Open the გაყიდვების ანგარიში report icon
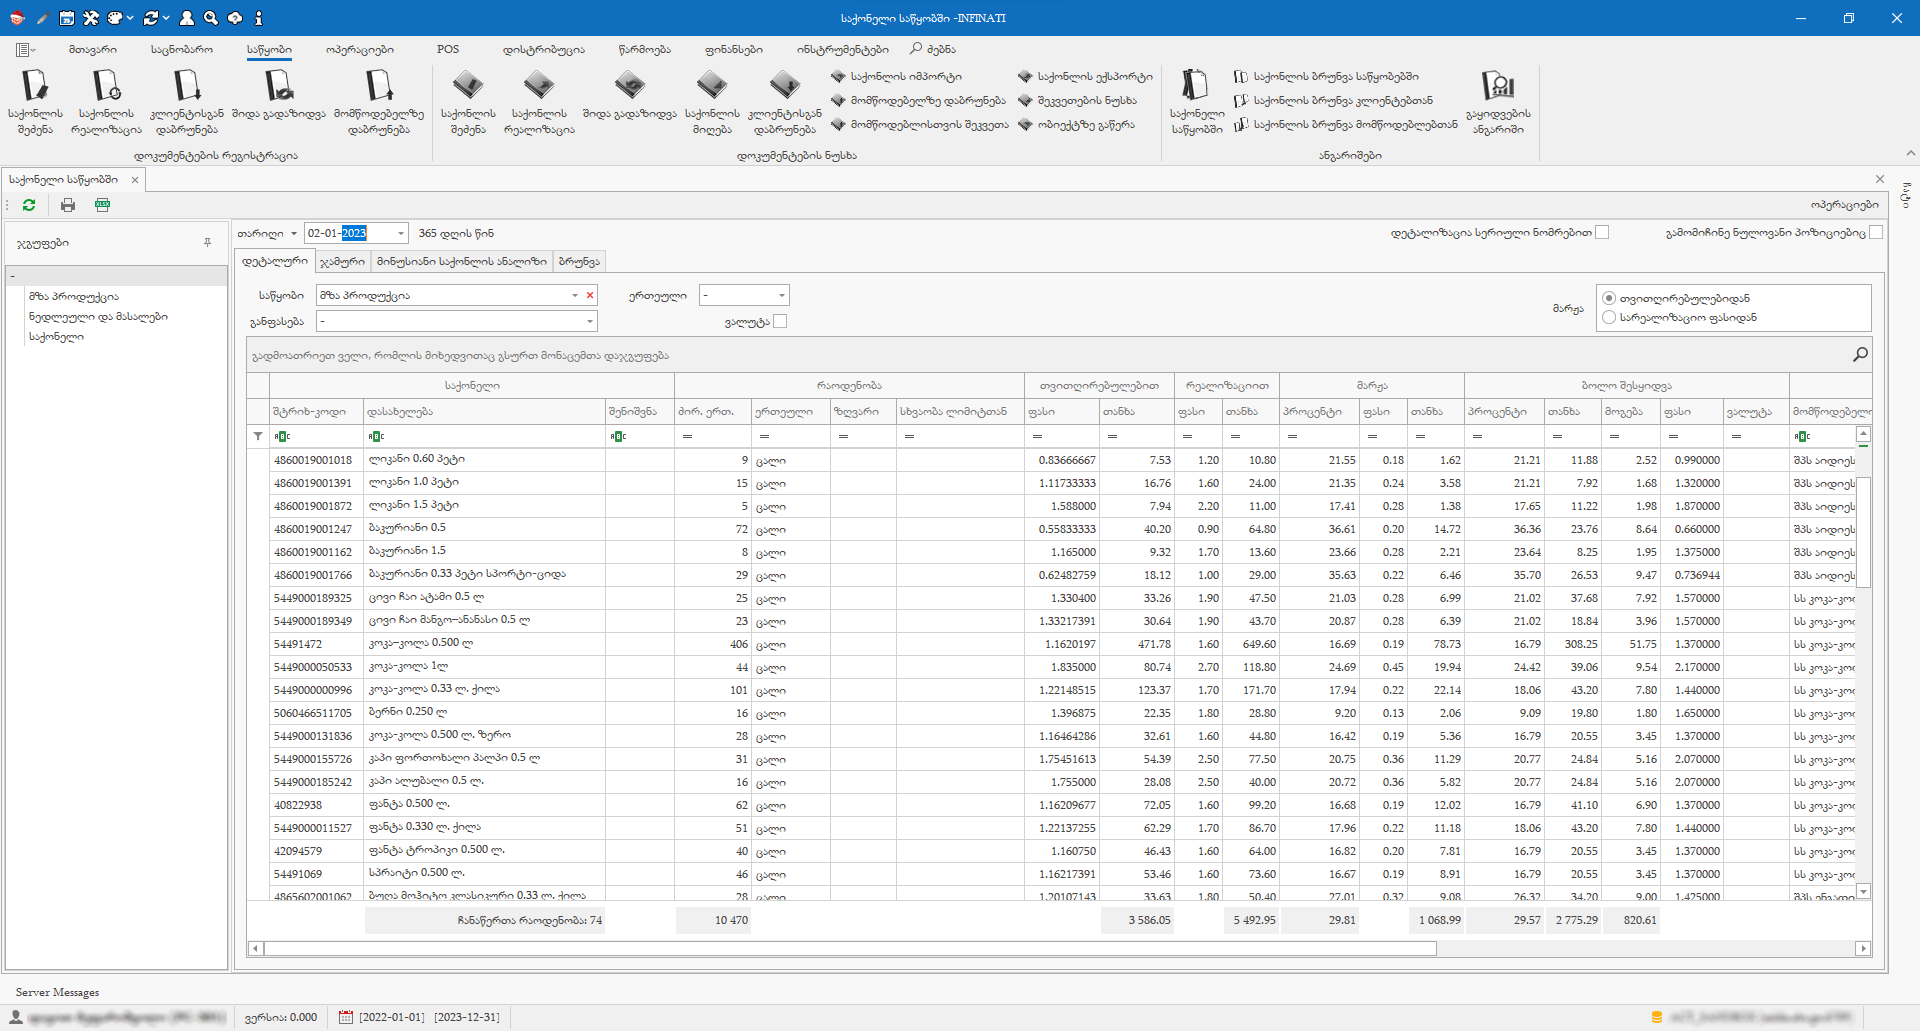 click(1497, 101)
